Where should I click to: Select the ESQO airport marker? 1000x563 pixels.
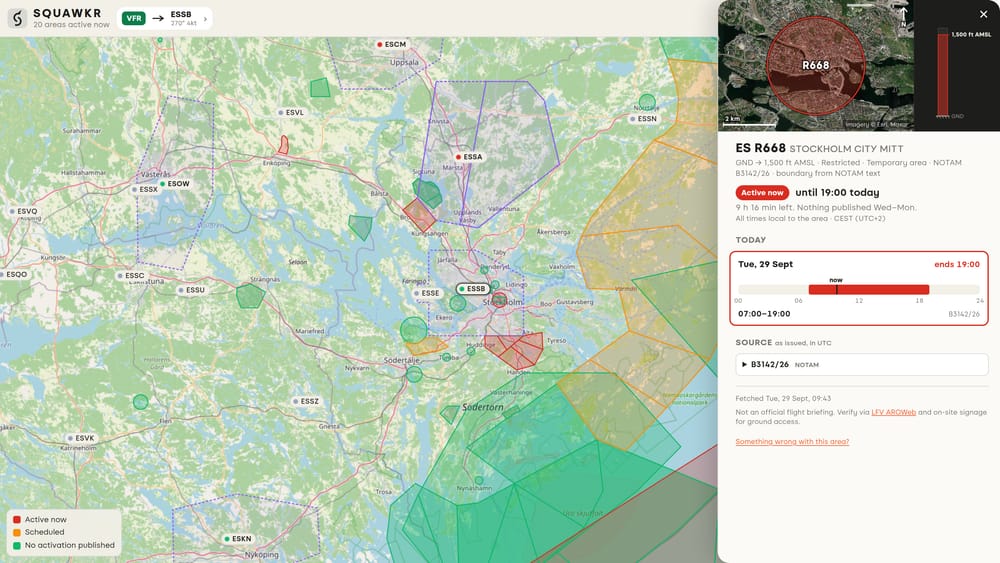[14, 274]
